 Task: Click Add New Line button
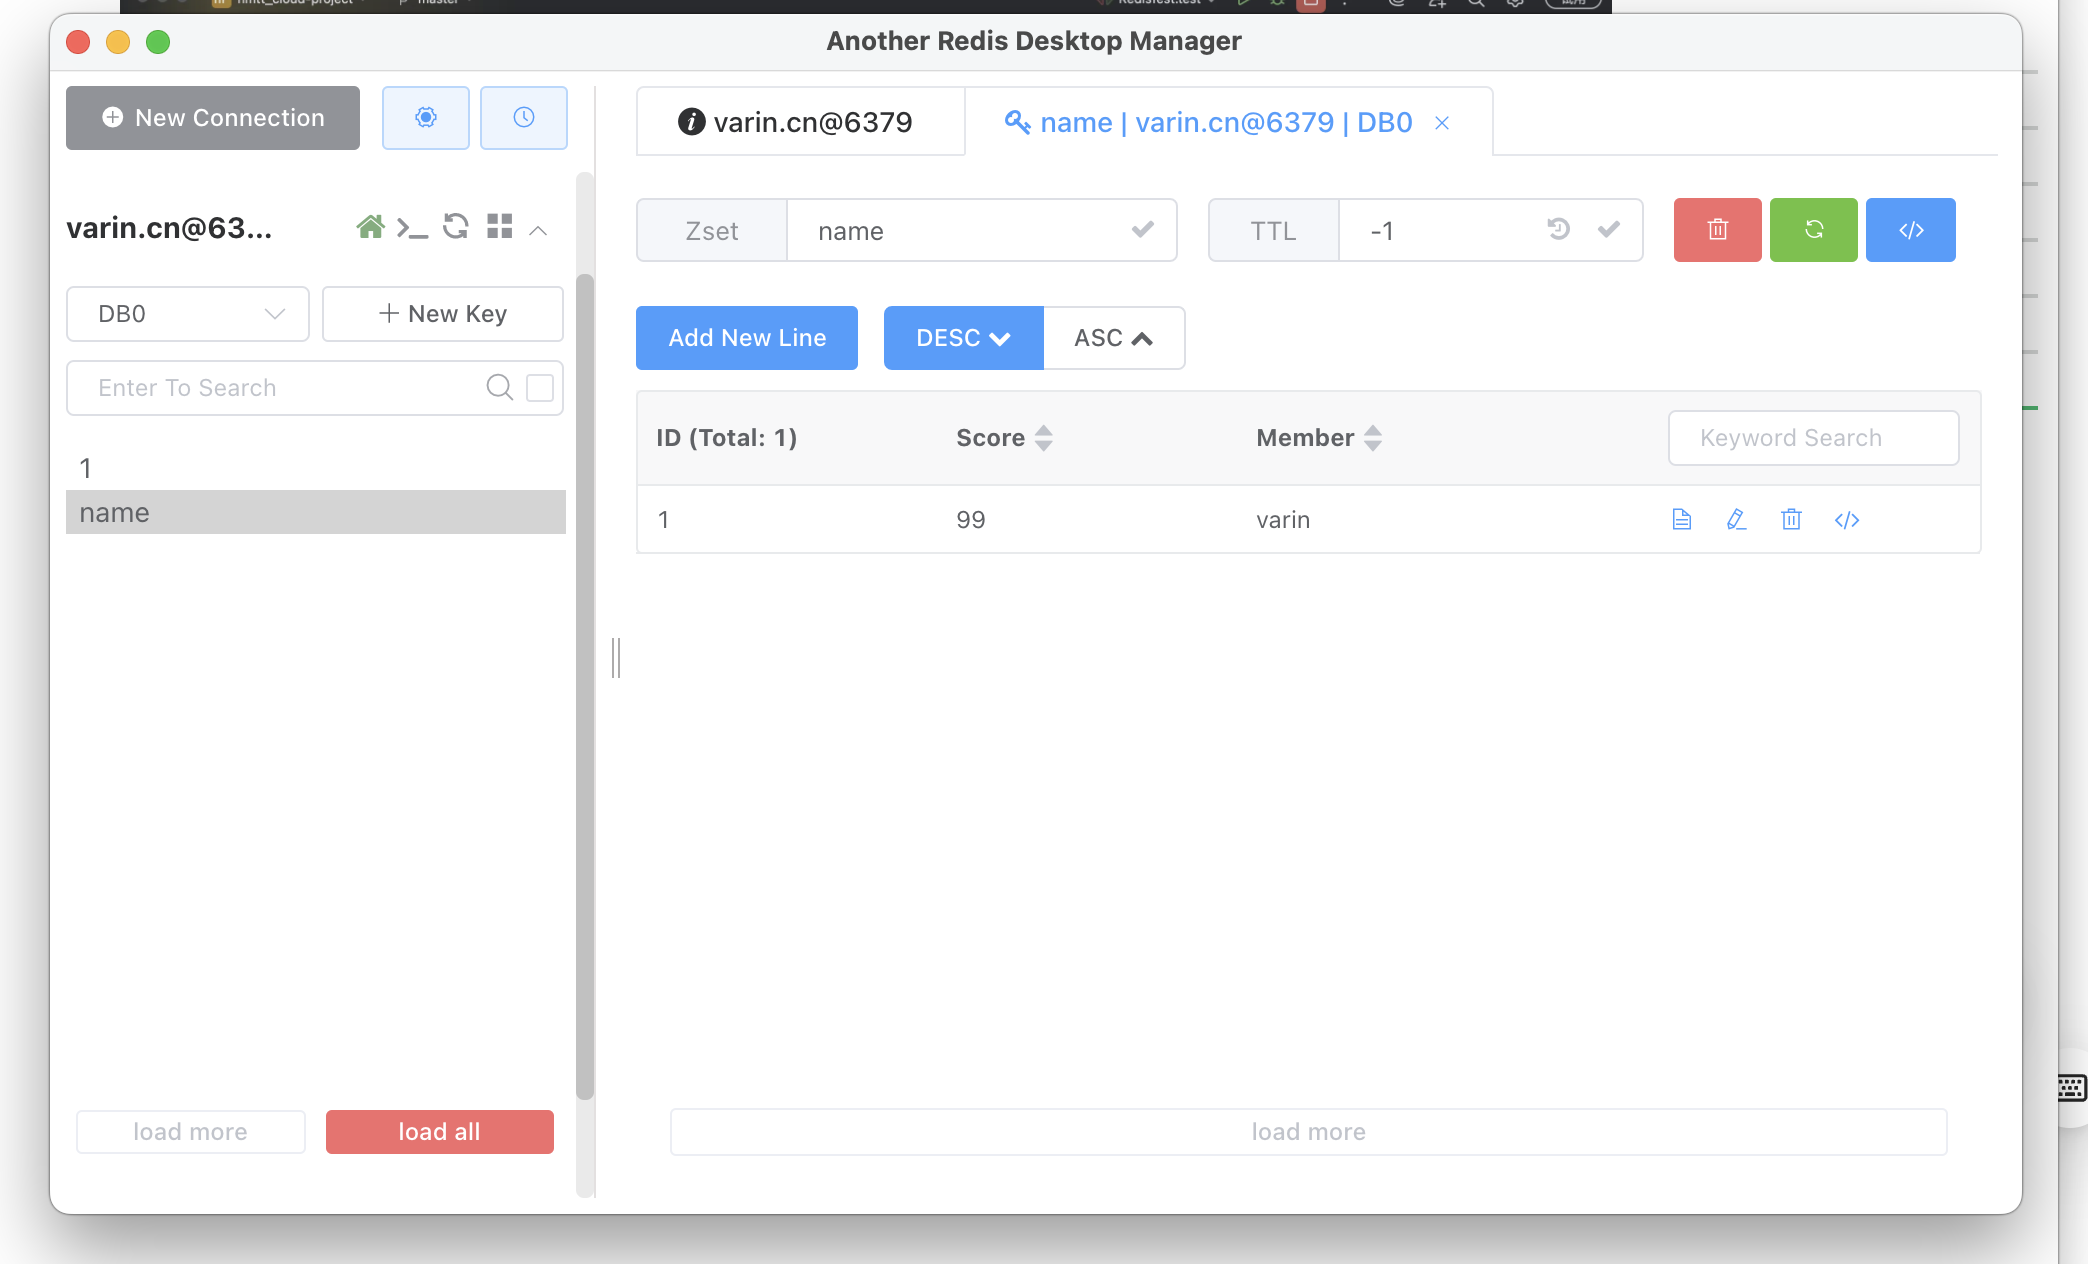(x=747, y=338)
